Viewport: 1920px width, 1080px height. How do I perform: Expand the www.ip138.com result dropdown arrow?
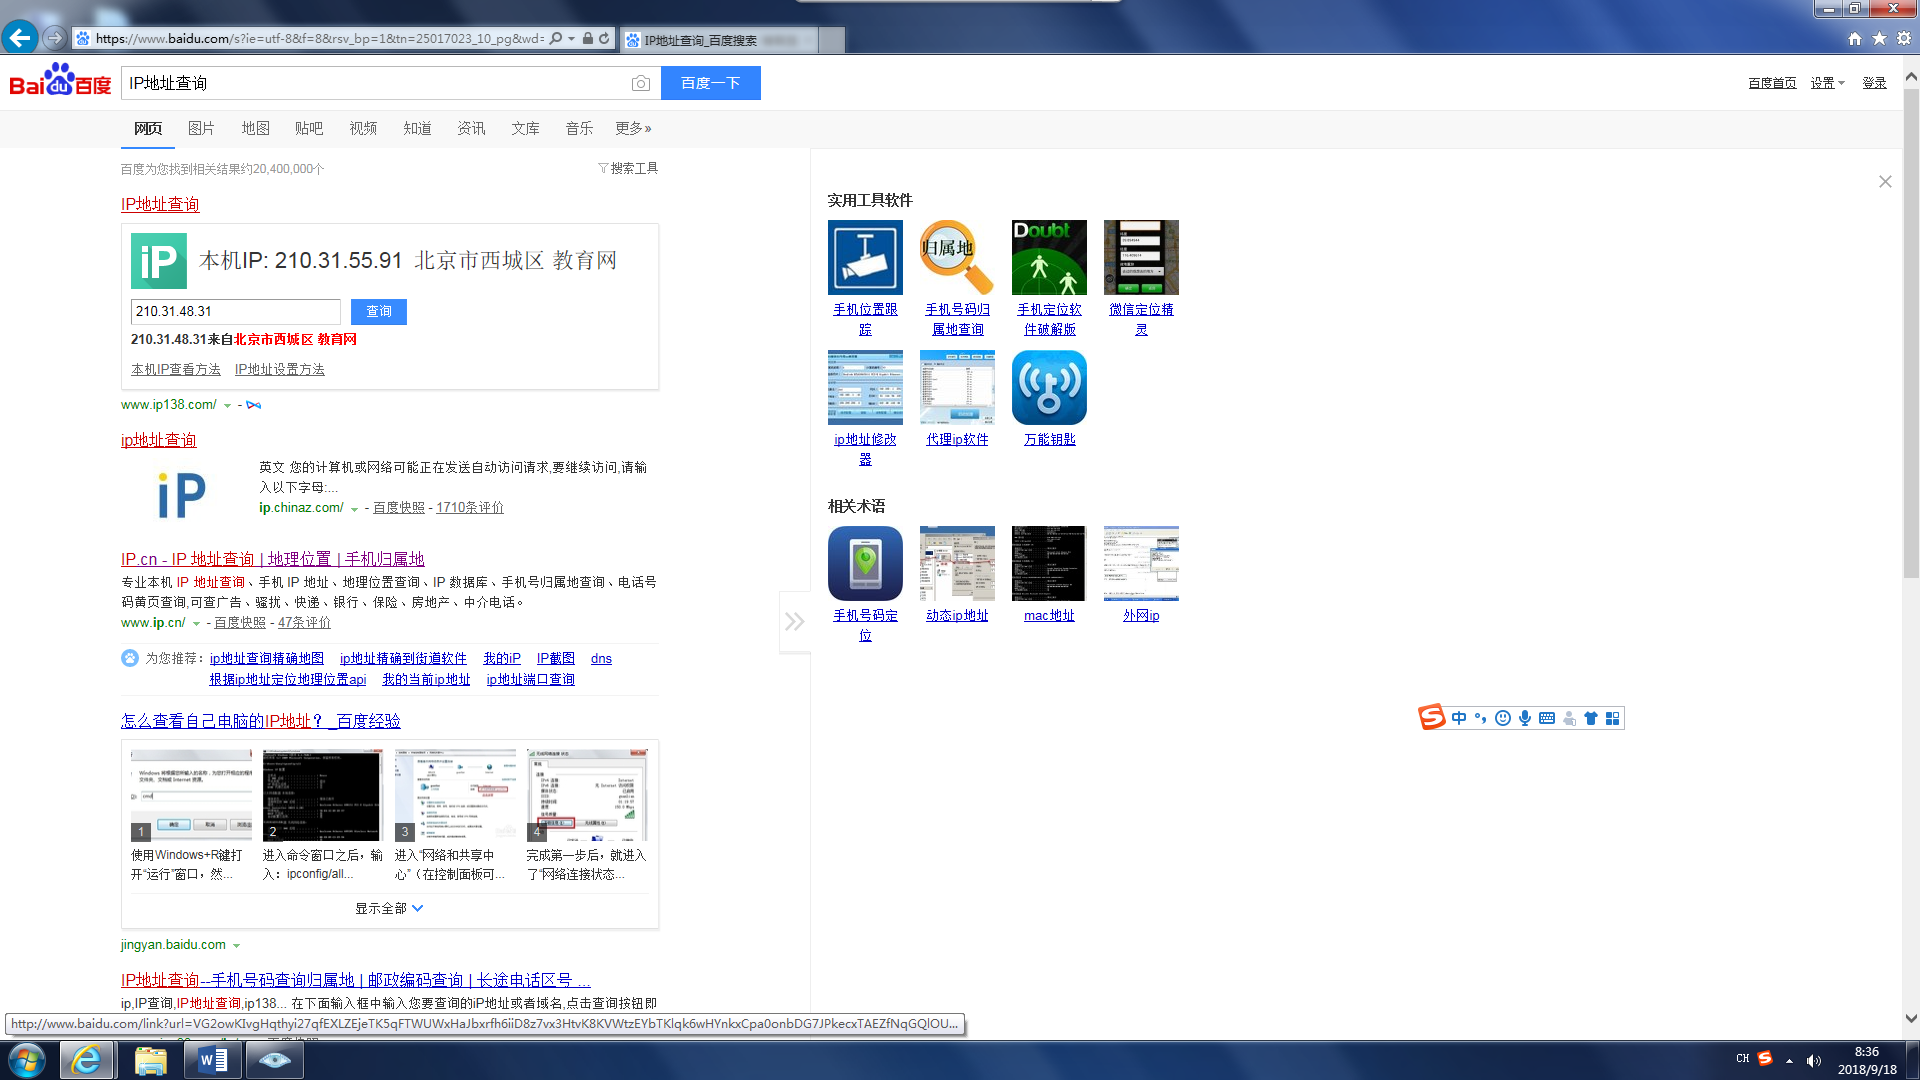tap(227, 406)
